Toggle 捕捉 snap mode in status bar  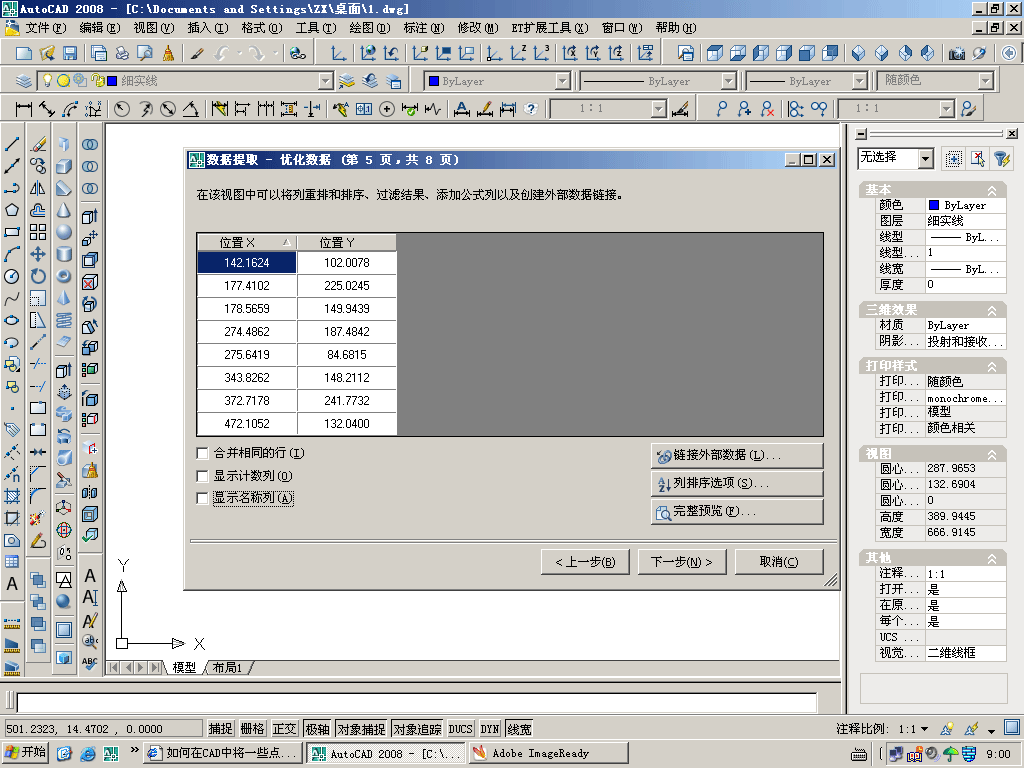pos(220,729)
